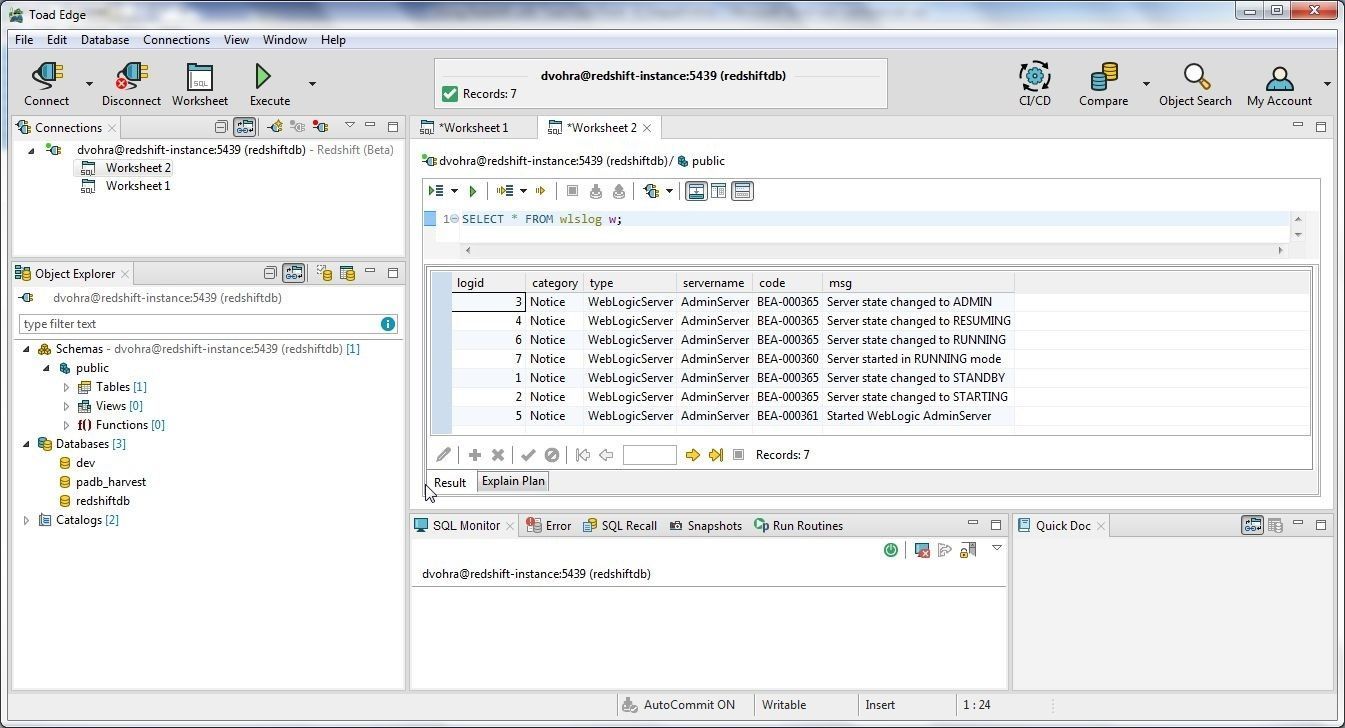1345x728 pixels.
Task: Click the select-databases icon in Object Explorer
Action: [x=324, y=273]
